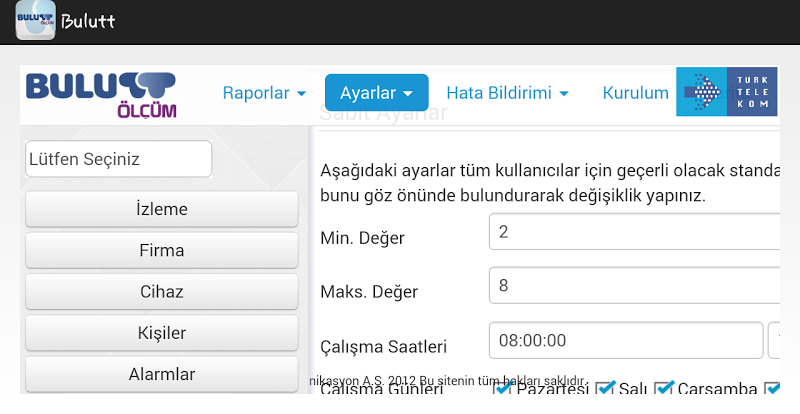The image size is (800, 414).
Task: Click the Kişiler button
Action: 162,333
